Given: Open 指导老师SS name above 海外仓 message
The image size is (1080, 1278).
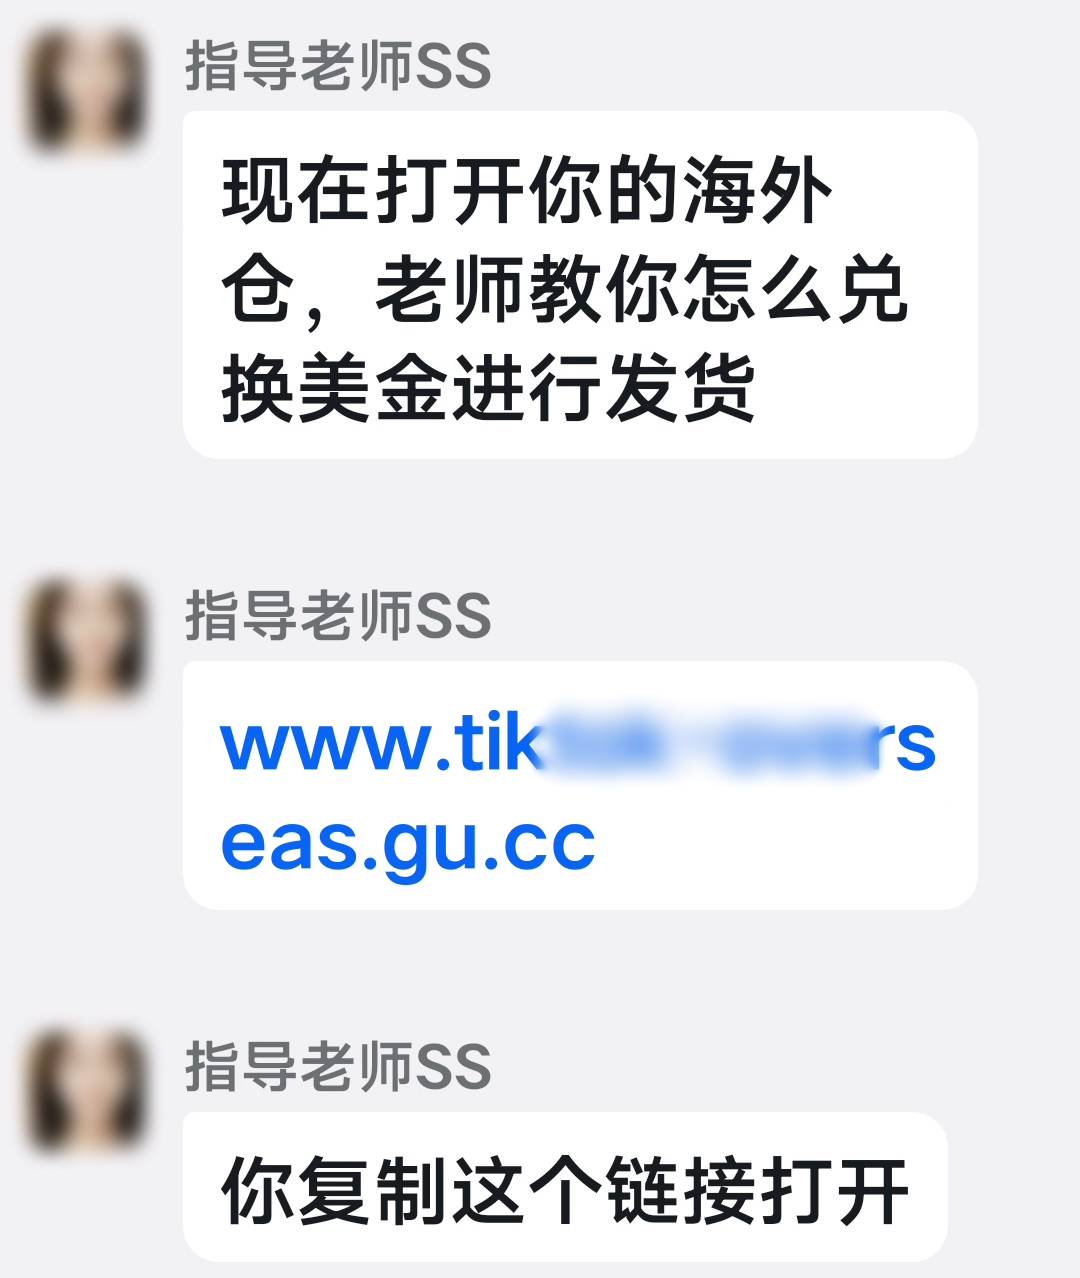Looking at the screenshot, I should tap(338, 66).
